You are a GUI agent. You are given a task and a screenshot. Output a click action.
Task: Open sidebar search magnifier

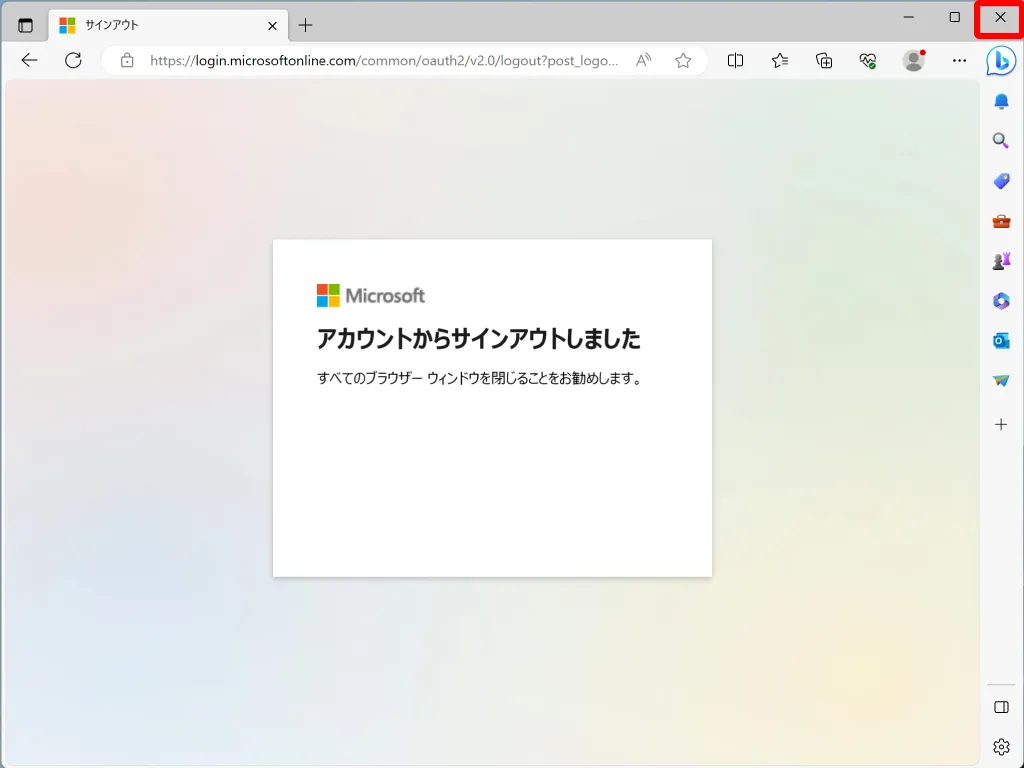[x=1001, y=140]
